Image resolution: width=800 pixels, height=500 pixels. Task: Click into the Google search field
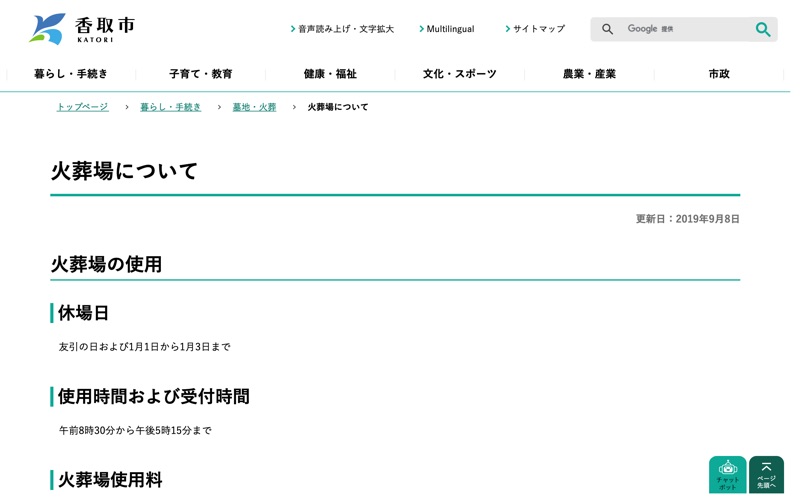coord(684,29)
